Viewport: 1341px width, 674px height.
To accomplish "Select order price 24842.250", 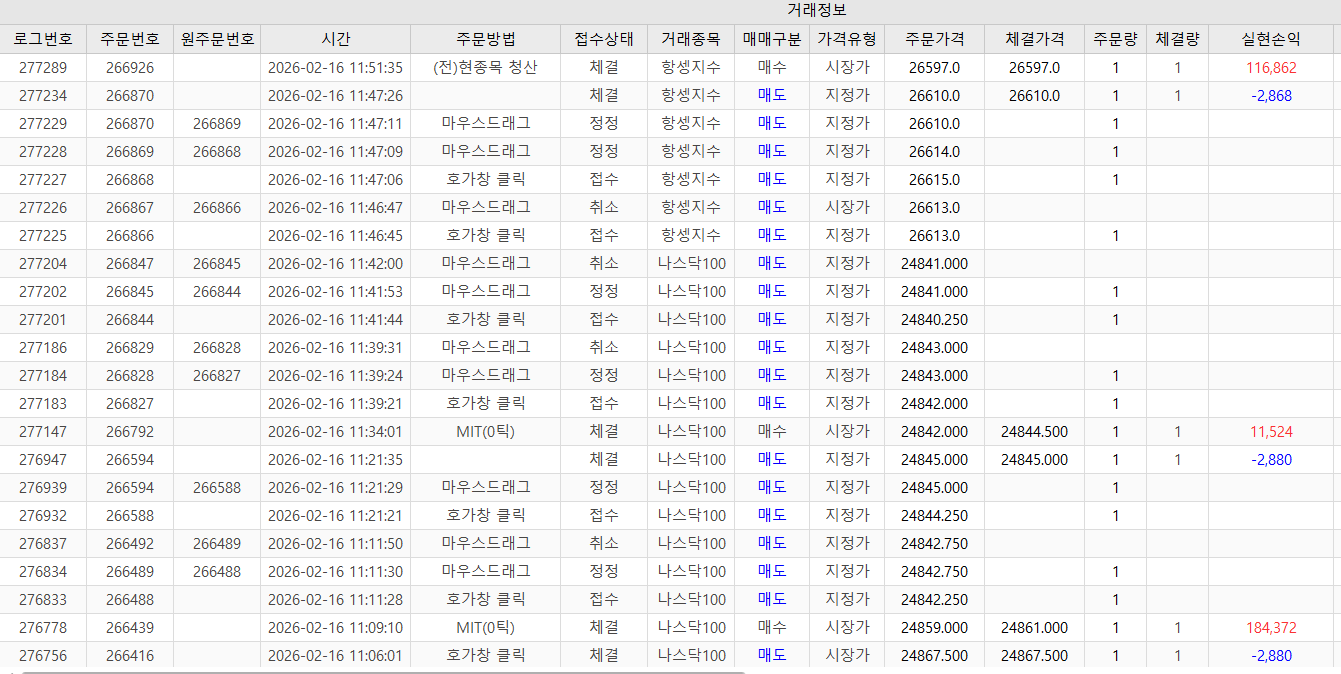I will click(x=935, y=600).
